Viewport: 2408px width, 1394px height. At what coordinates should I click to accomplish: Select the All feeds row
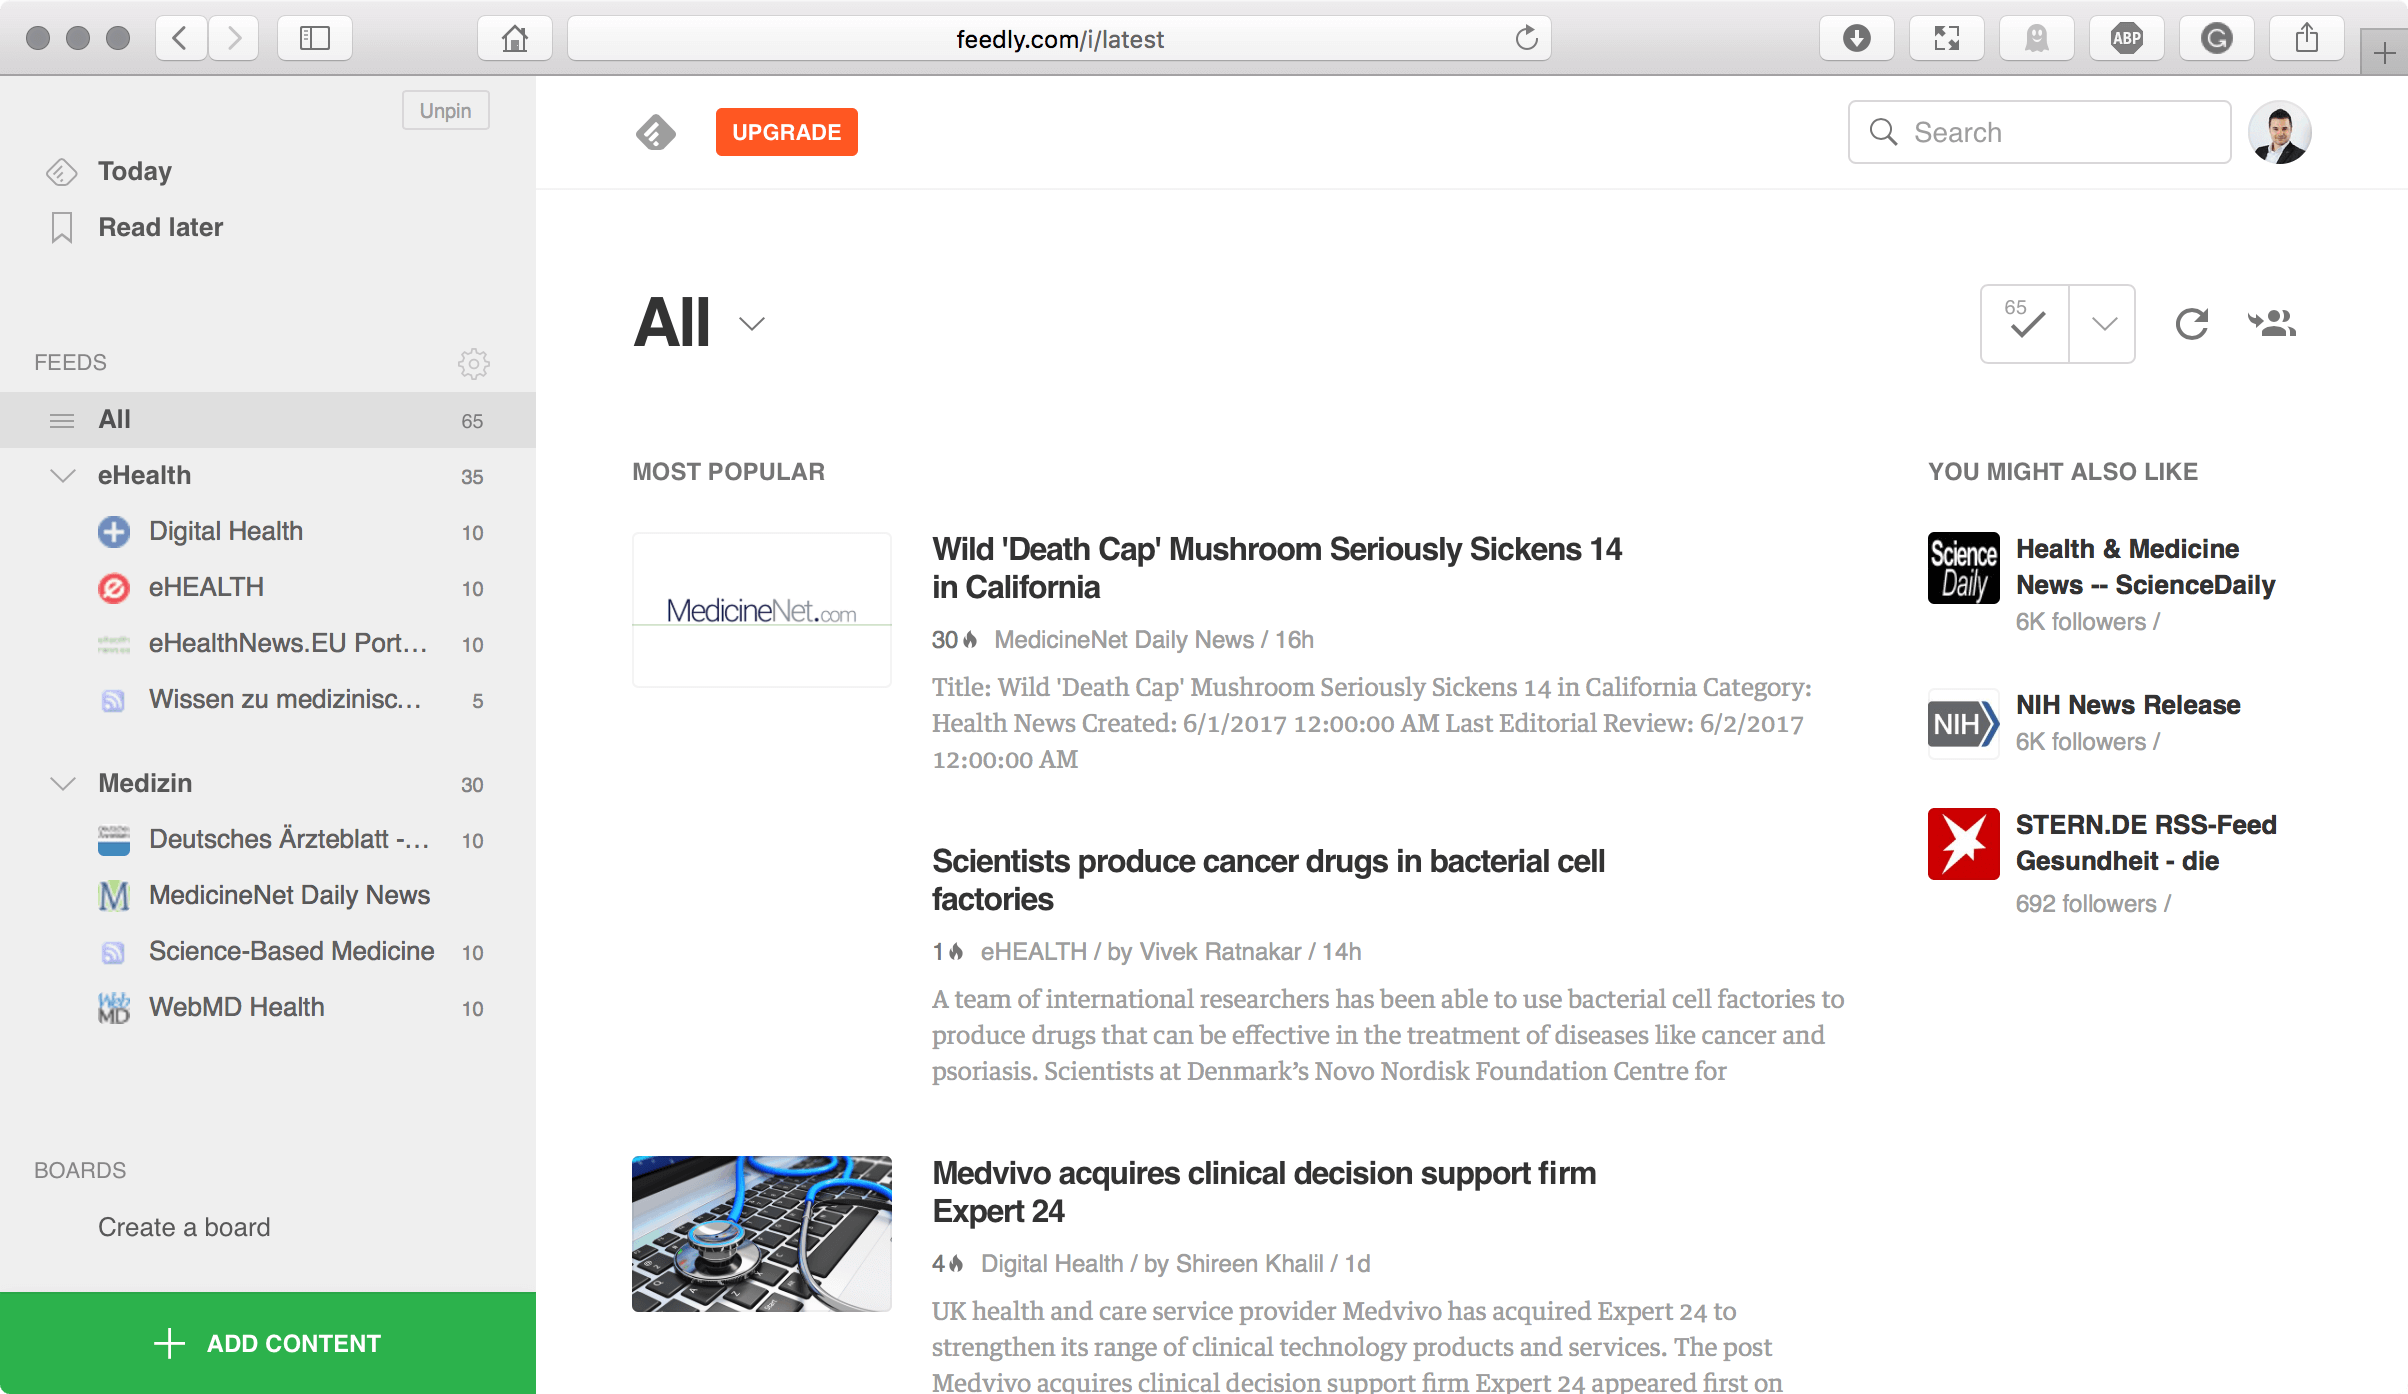coord(268,420)
